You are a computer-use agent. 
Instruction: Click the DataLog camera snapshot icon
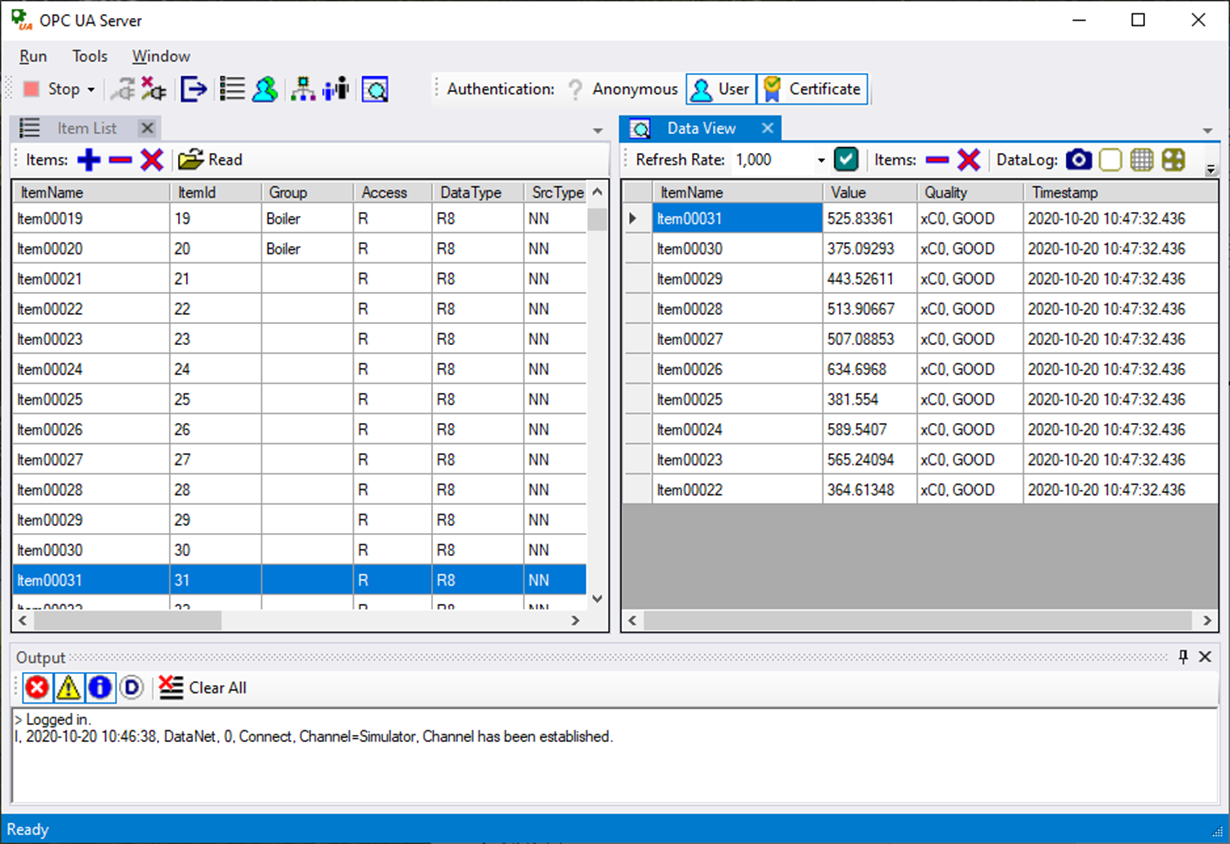click(1078, 159)
